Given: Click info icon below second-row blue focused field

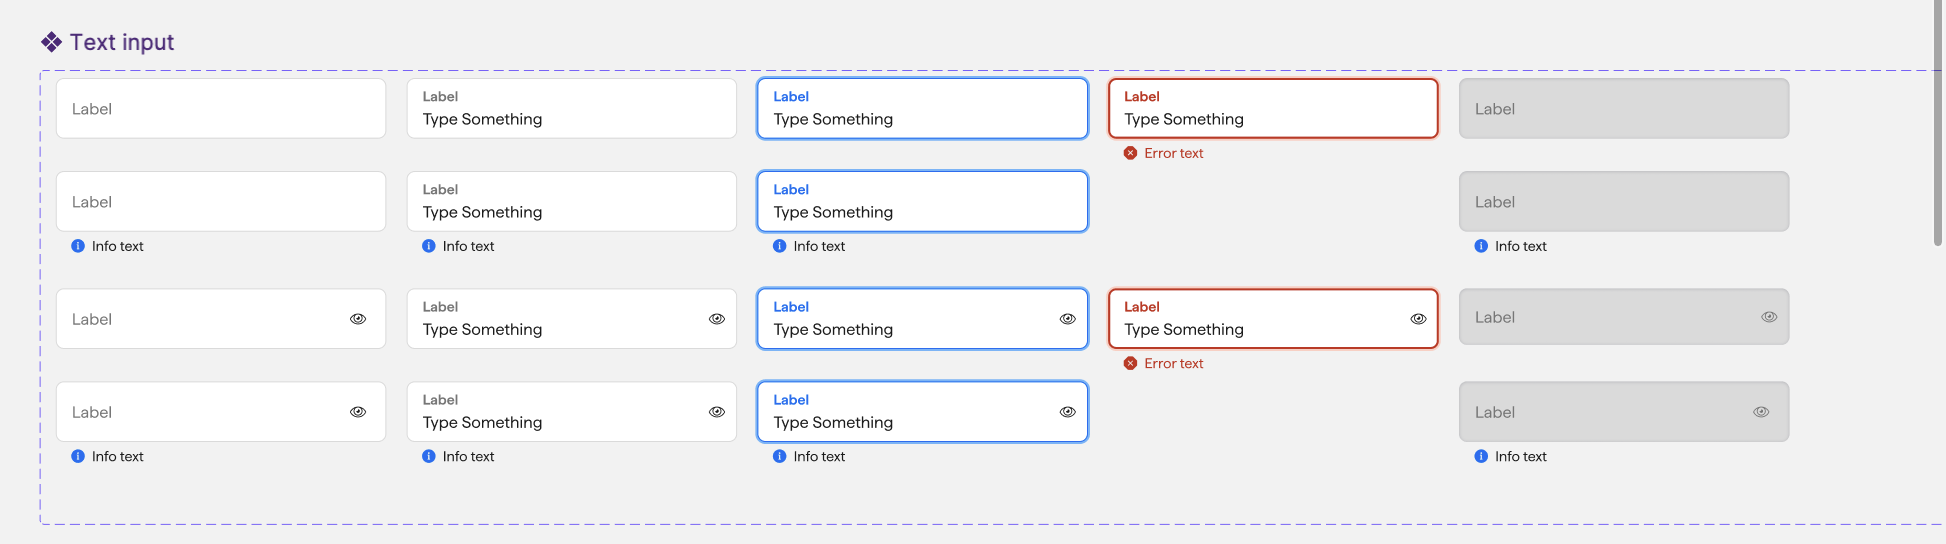Looking at the screenshot, I should pyautogui.click(x=779, y=246).
